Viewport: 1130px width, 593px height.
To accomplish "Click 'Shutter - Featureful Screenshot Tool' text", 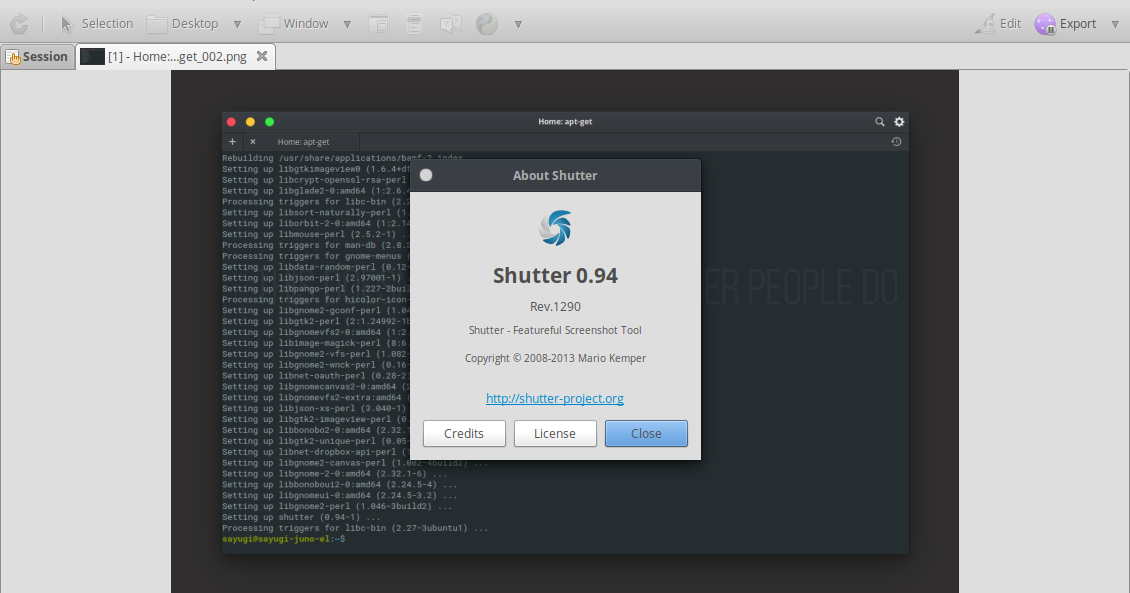I will coord(555,330).
